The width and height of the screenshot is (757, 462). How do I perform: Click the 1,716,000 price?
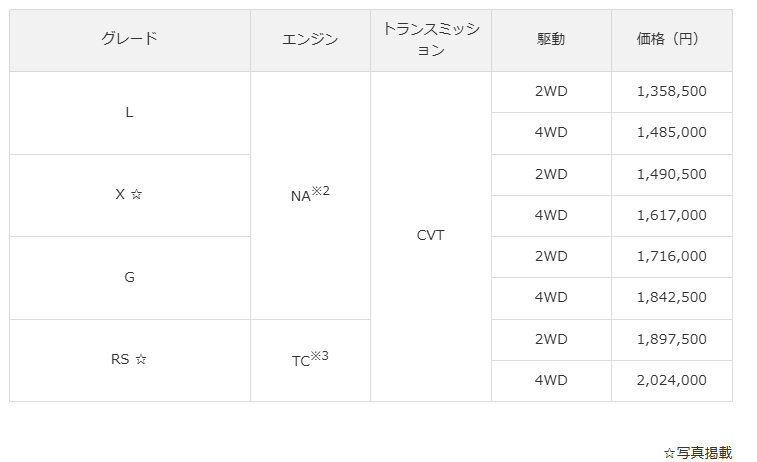coord(671,256)
